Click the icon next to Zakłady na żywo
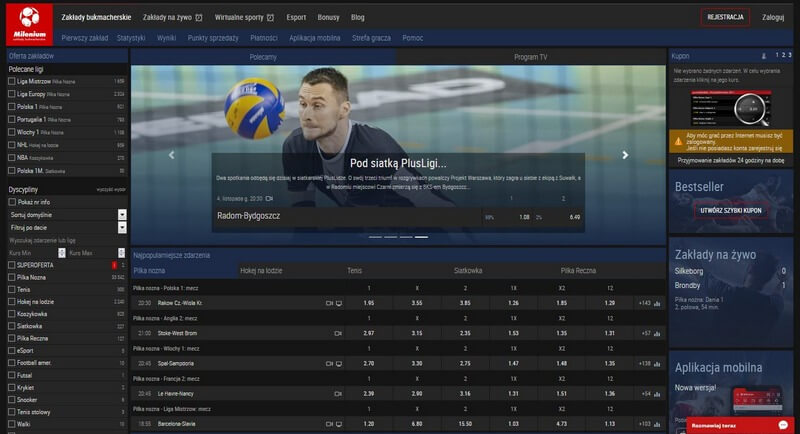This screenshot has height=434, width=800. (x=199, y=18)
